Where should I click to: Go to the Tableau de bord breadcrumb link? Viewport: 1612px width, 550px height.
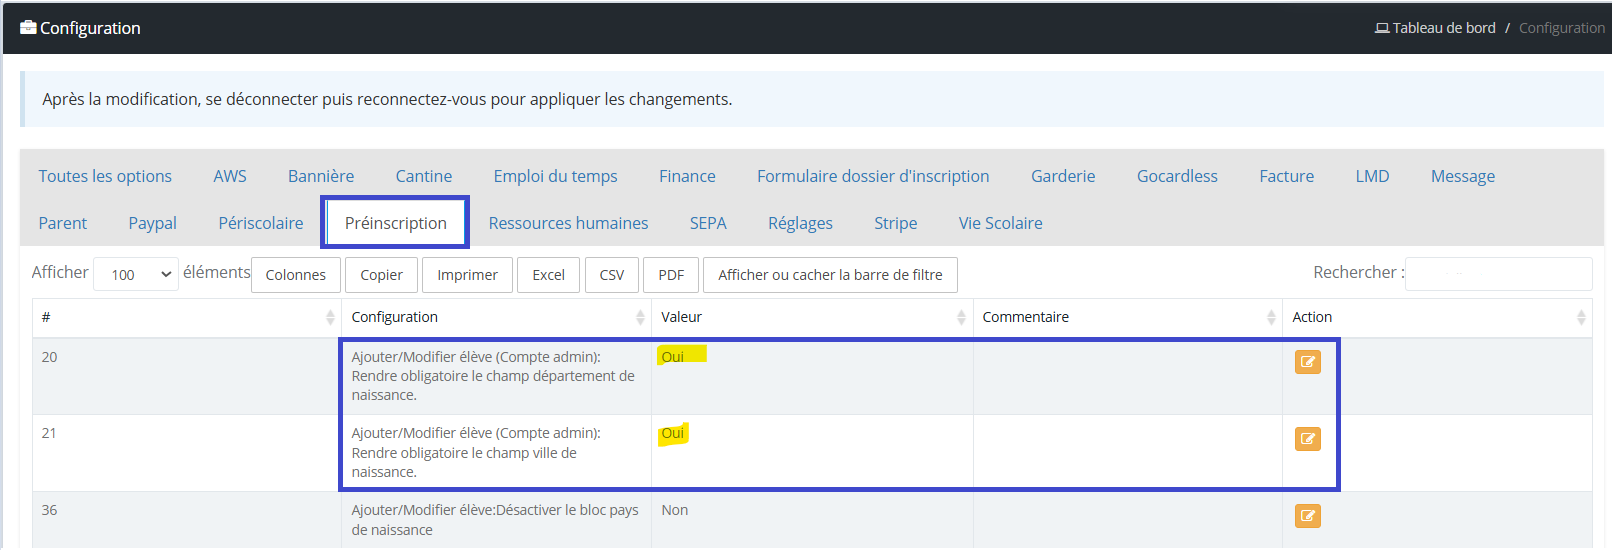coord(1444,28)
